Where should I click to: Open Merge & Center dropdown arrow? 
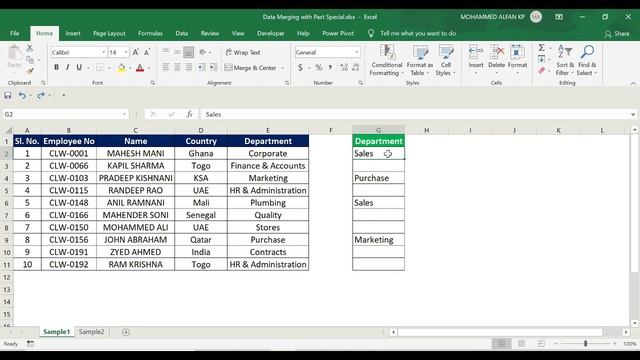click(x=282, y=68)
